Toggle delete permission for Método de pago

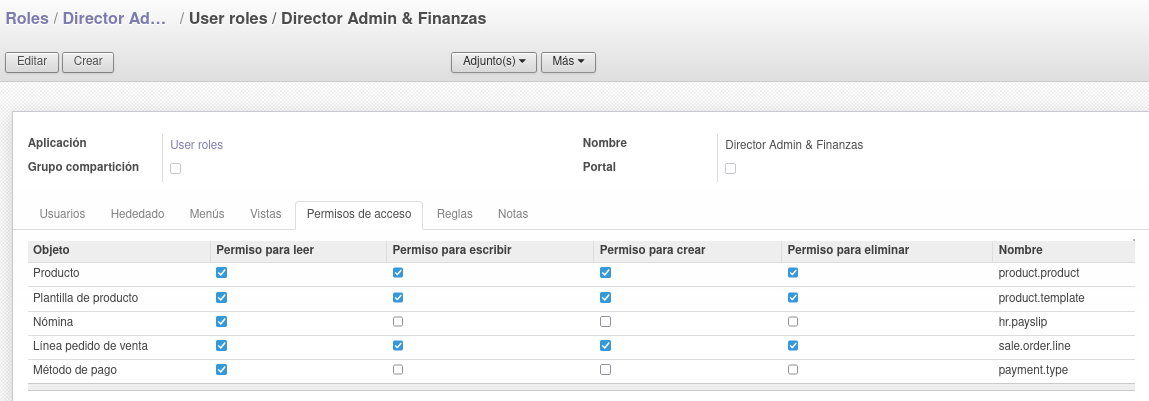793,369
